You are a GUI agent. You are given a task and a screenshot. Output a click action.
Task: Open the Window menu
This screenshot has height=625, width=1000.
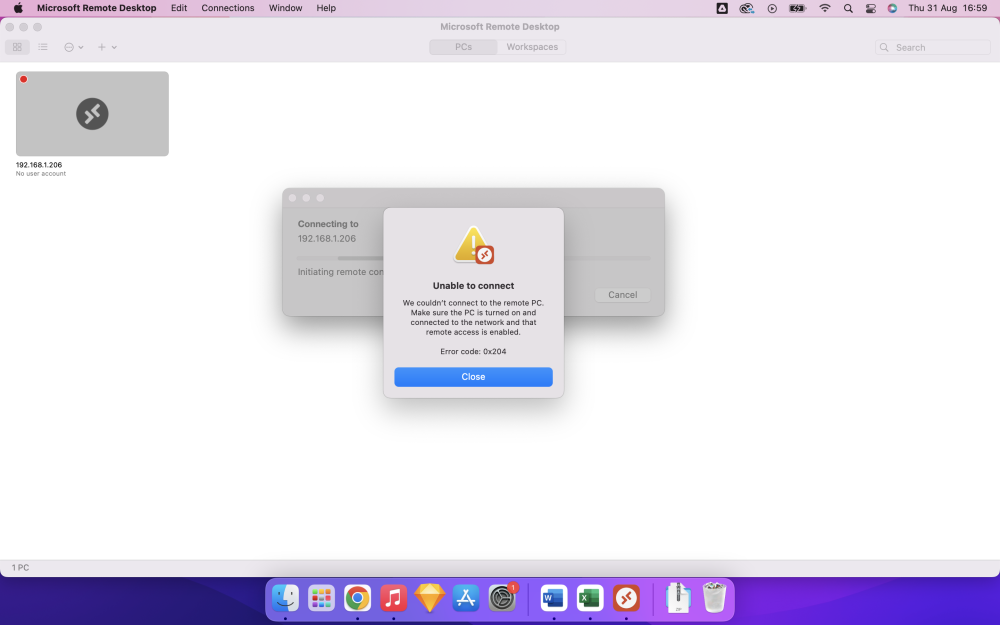[x=285, y=8]
